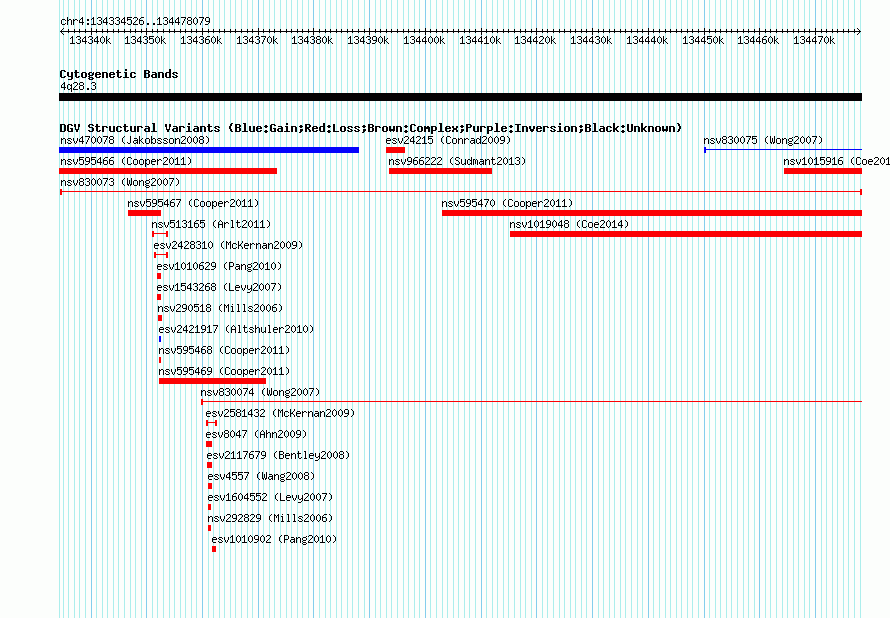The height and width of the screenshot is (618, 890).
Task: Click the 134470k ruler mark
Action: [x=814, y=40]
